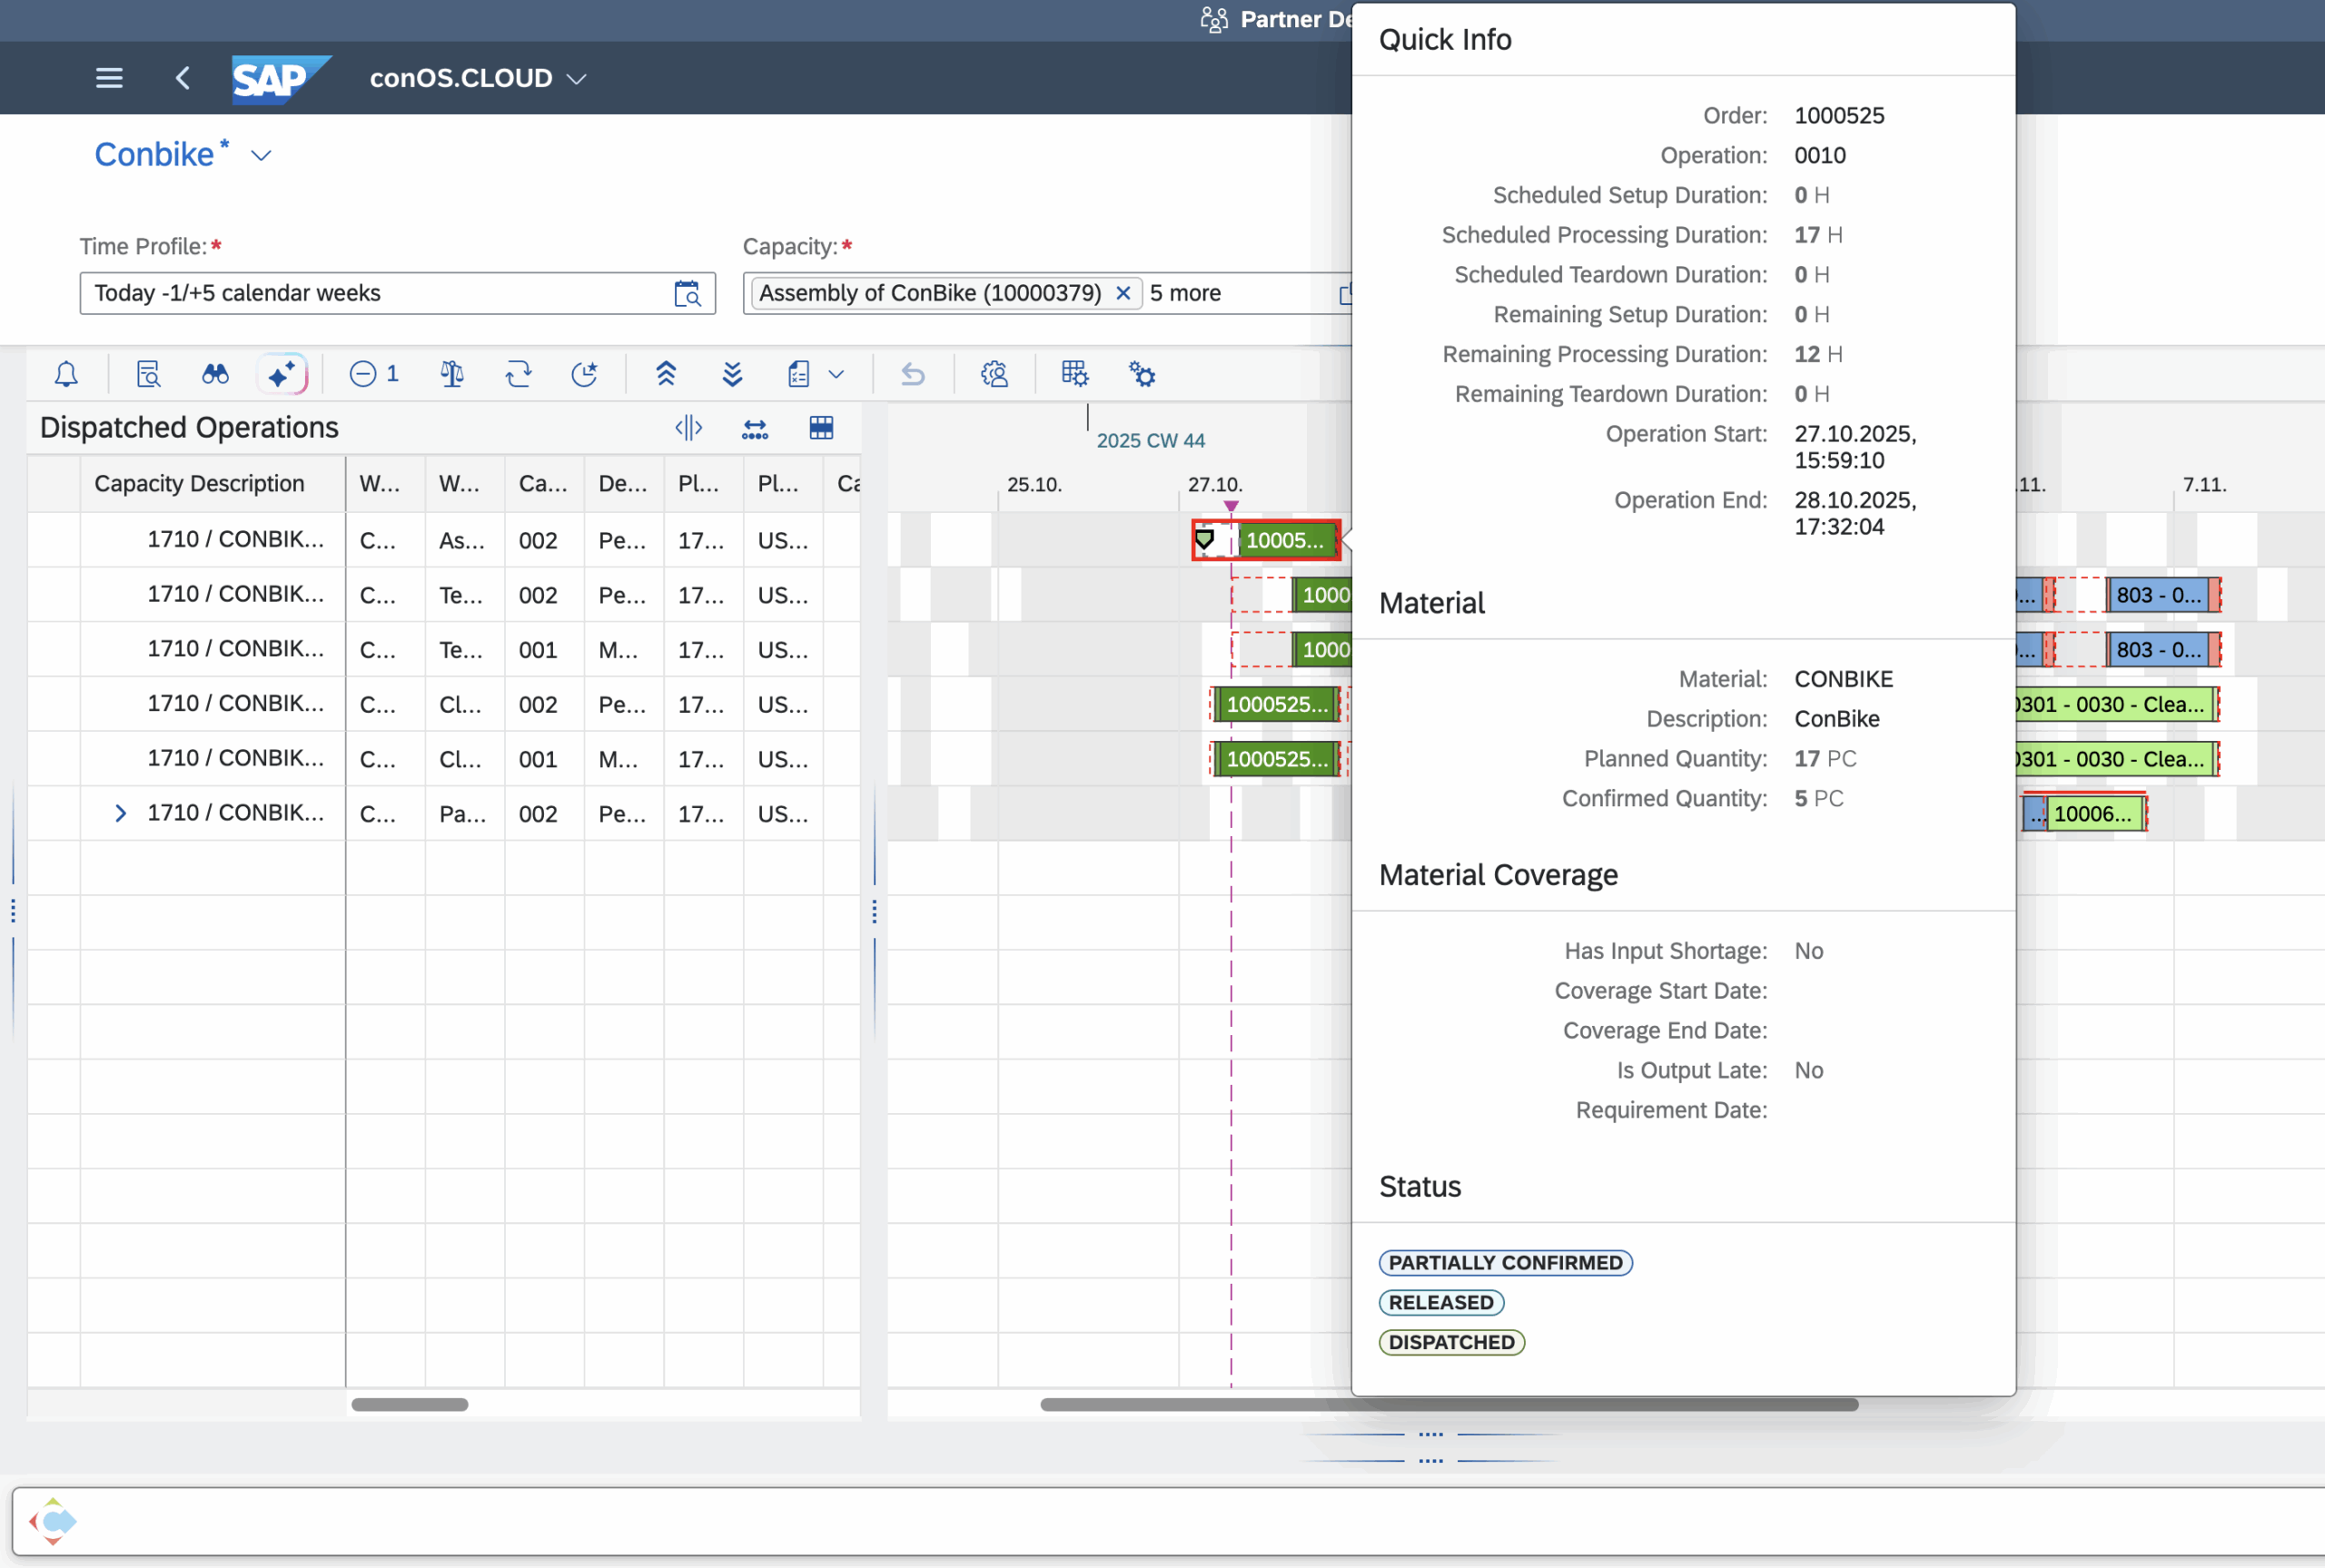Image resolution: width=2325 pixels, height=1568 pixels.
Task: Toggle the table layout view icon
Action: point(821,428)
